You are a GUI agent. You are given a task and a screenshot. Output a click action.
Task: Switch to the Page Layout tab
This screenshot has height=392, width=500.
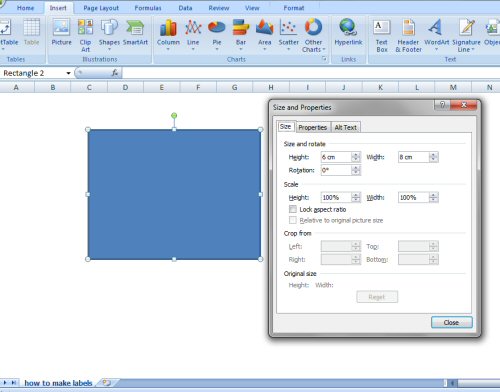[x=101, y=8]
